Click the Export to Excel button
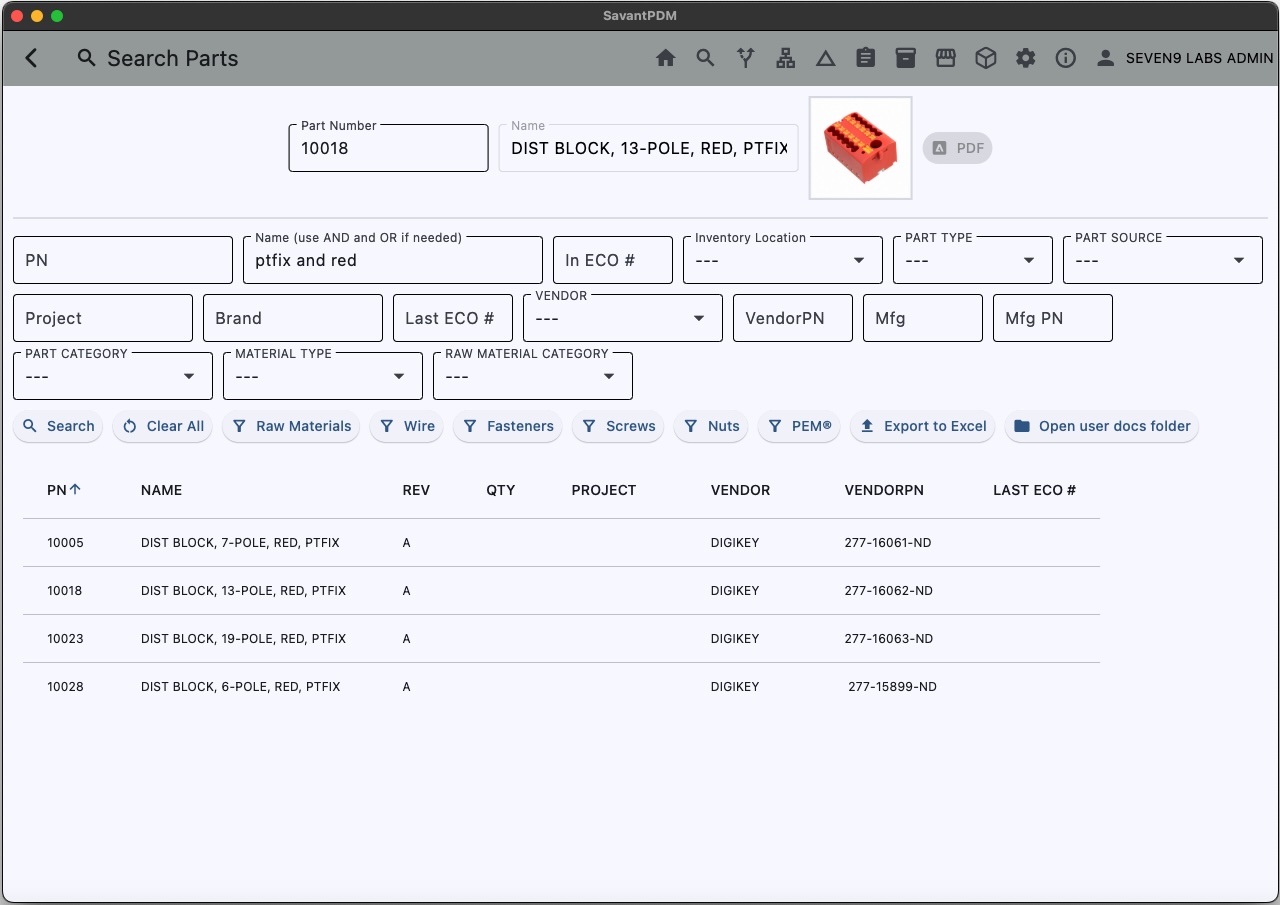This screenshot has height=905, width=1280. click(x=923, y=426)
